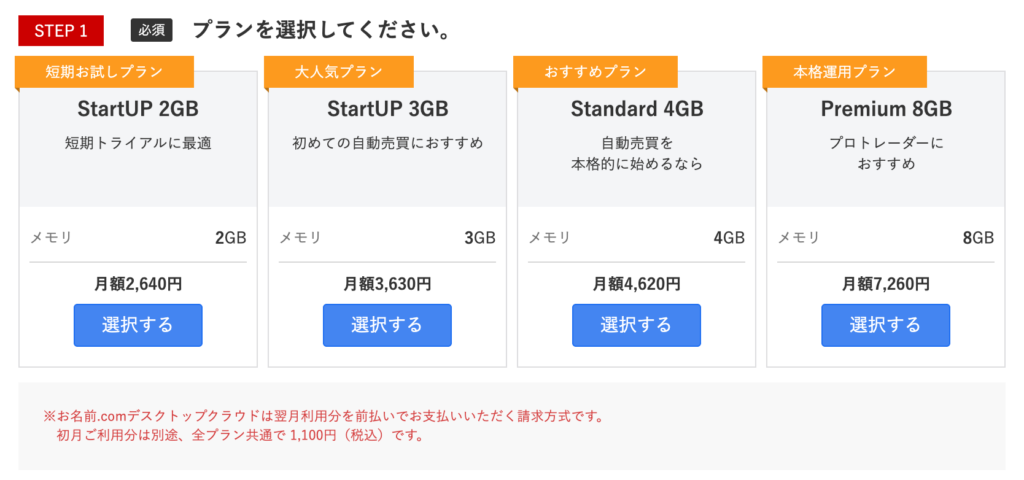
Task: Click the dark 必須 label badge
Action: coord(151,30)
